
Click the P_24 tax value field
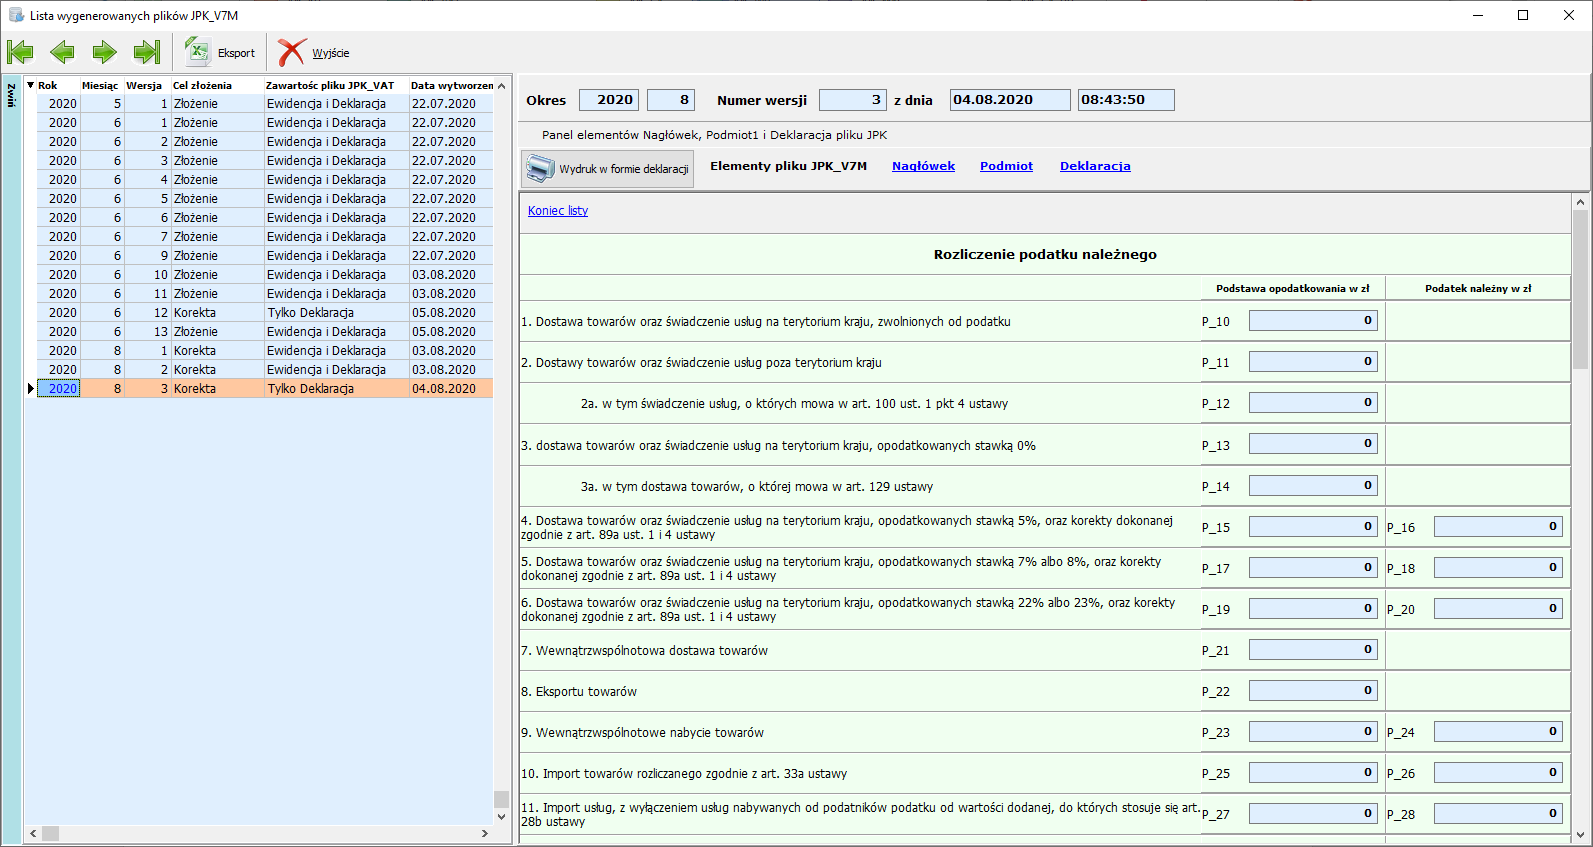click(x=1498, y=732)
